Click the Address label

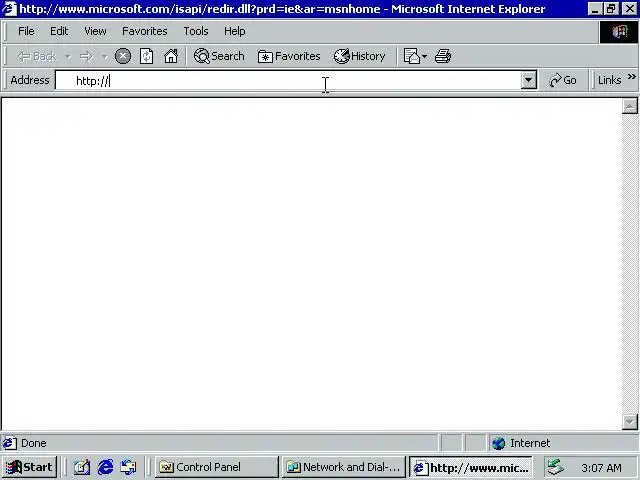30,80
